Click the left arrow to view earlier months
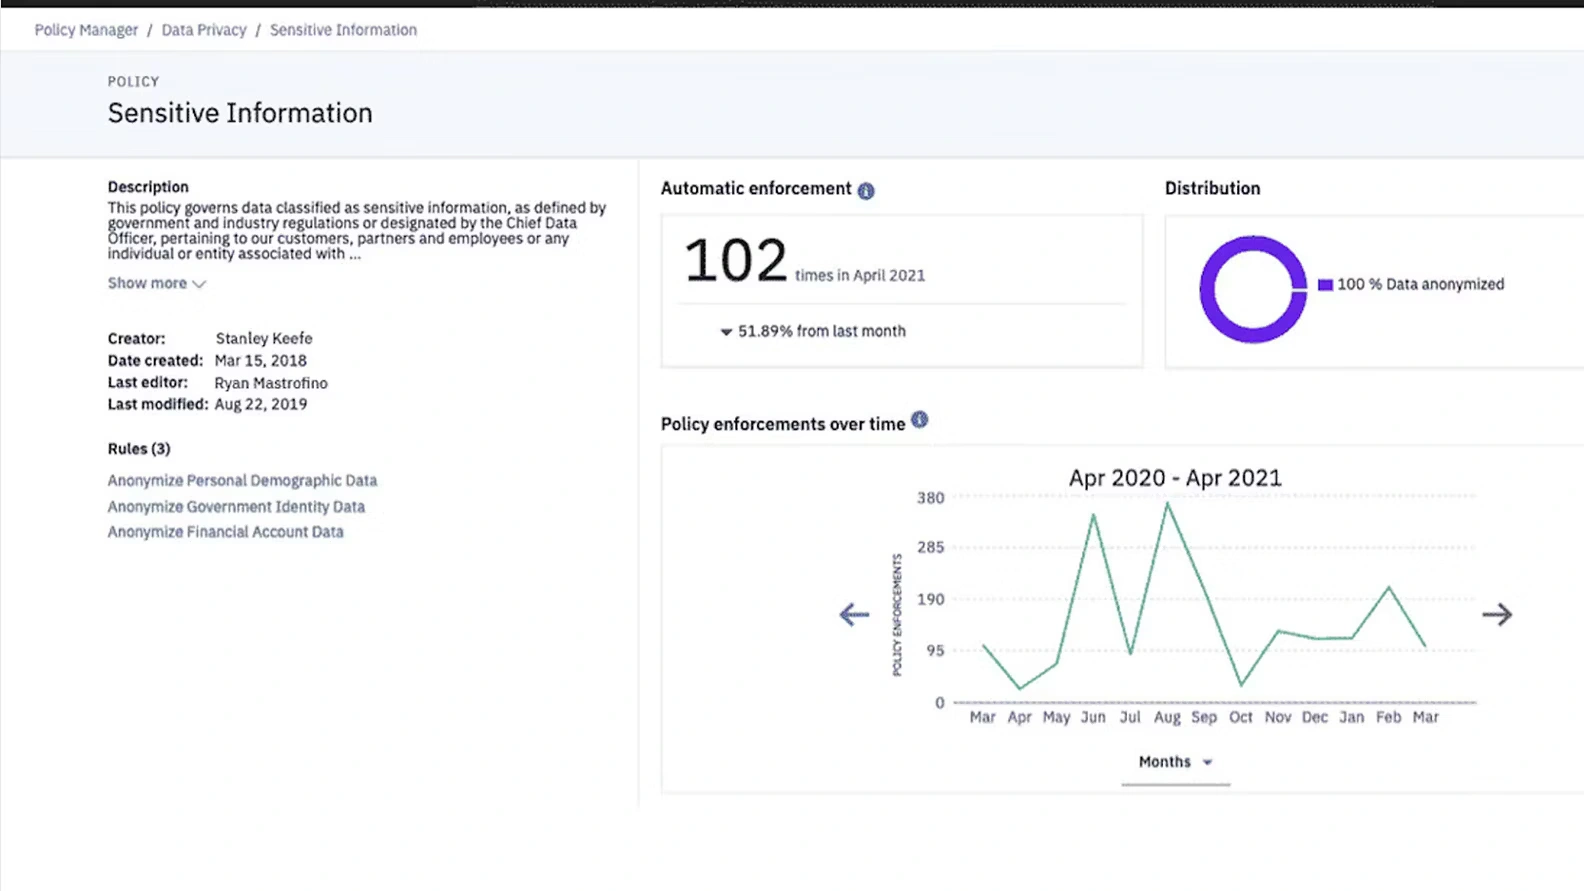The height and width of the screenshot is (891, 1584). coord(854,614)
